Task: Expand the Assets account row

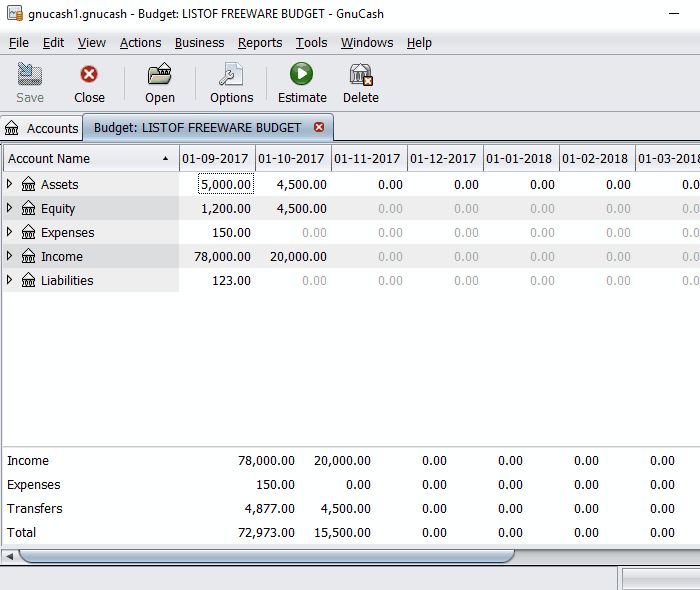Action: coord(9,183)
